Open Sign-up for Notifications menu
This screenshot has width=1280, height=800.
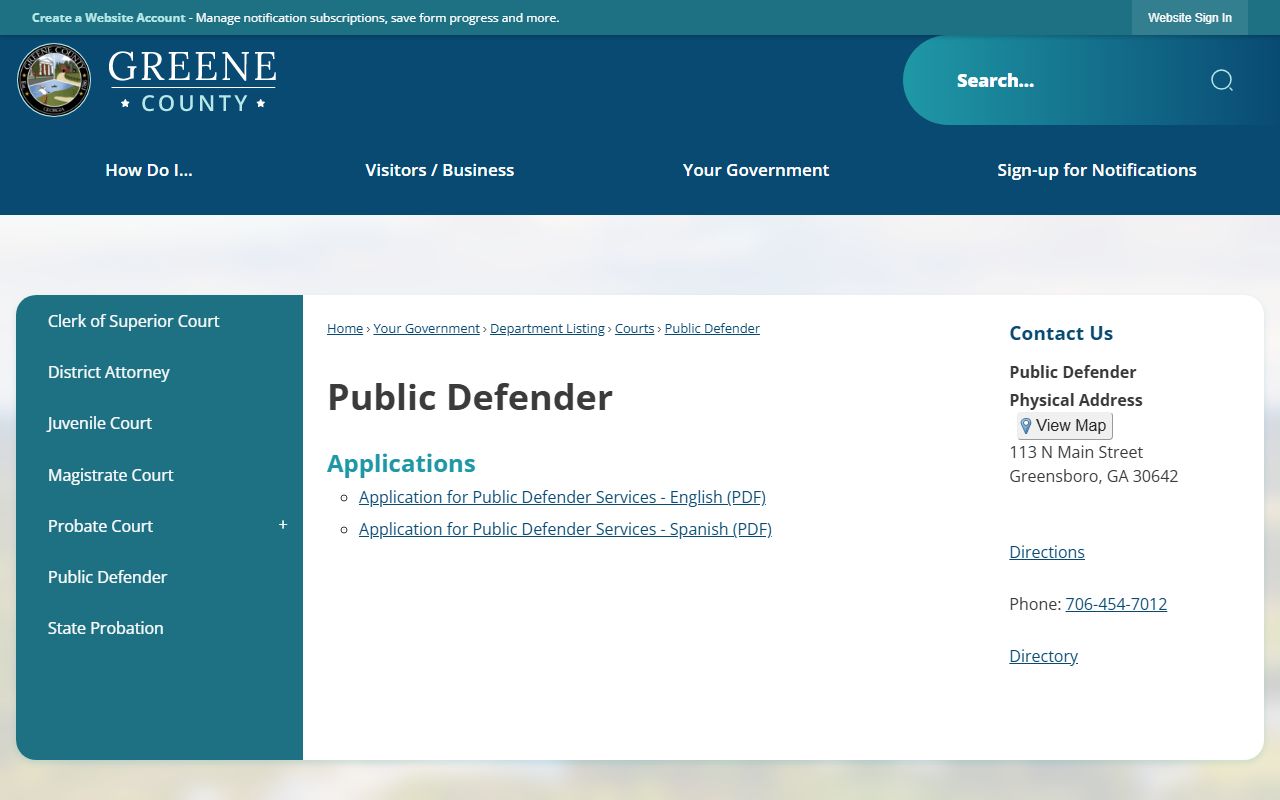click(1097, 170)
